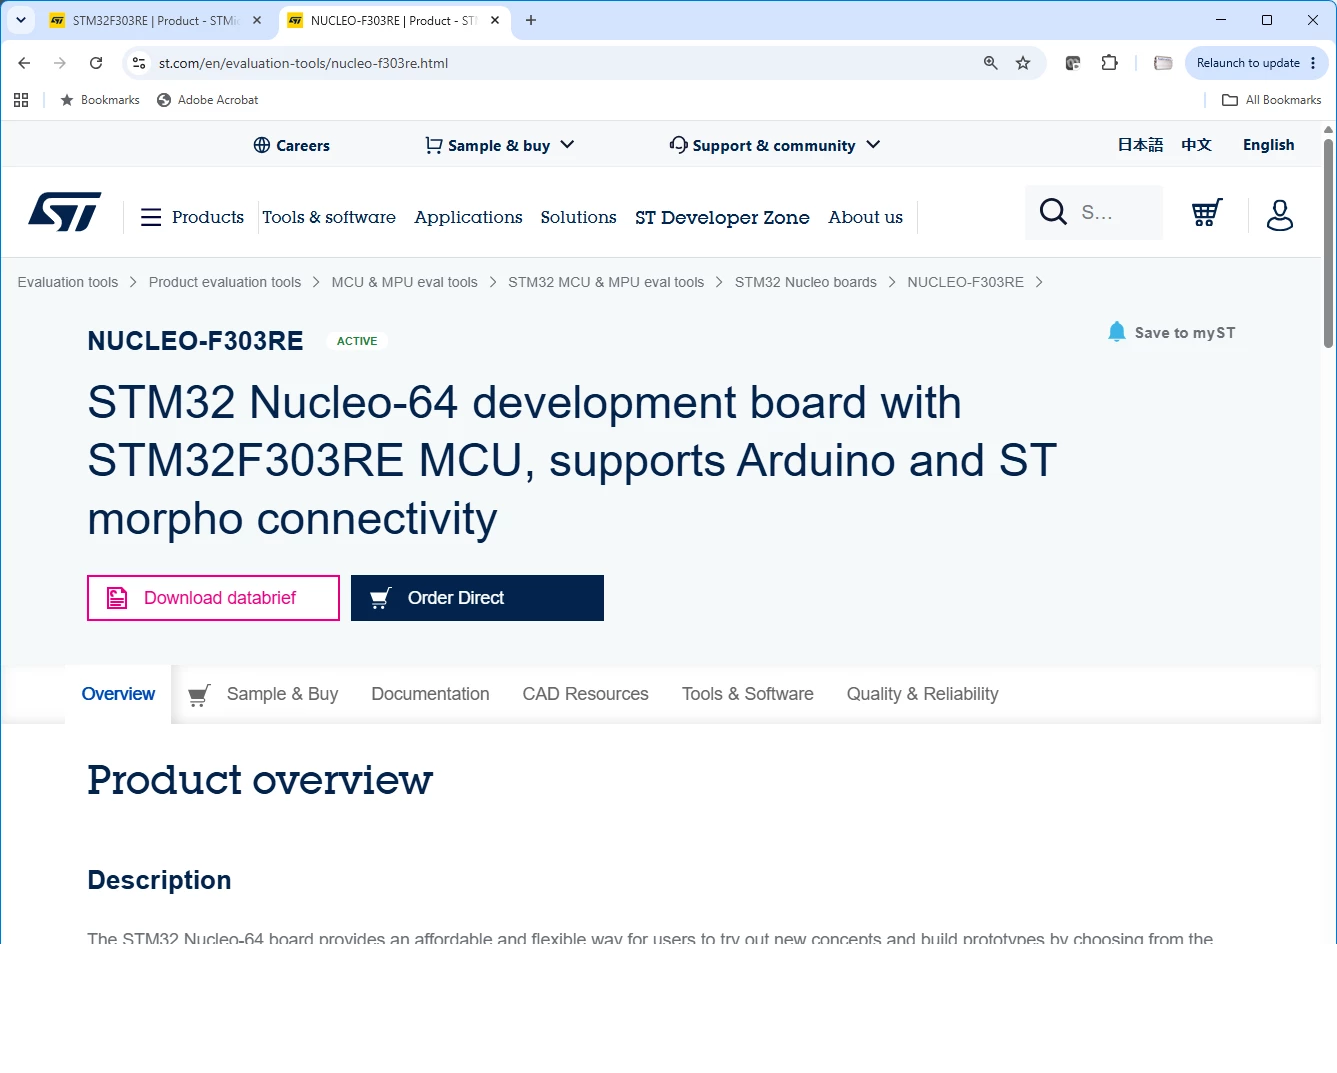Switch language to Chinese

point(1196,145)
